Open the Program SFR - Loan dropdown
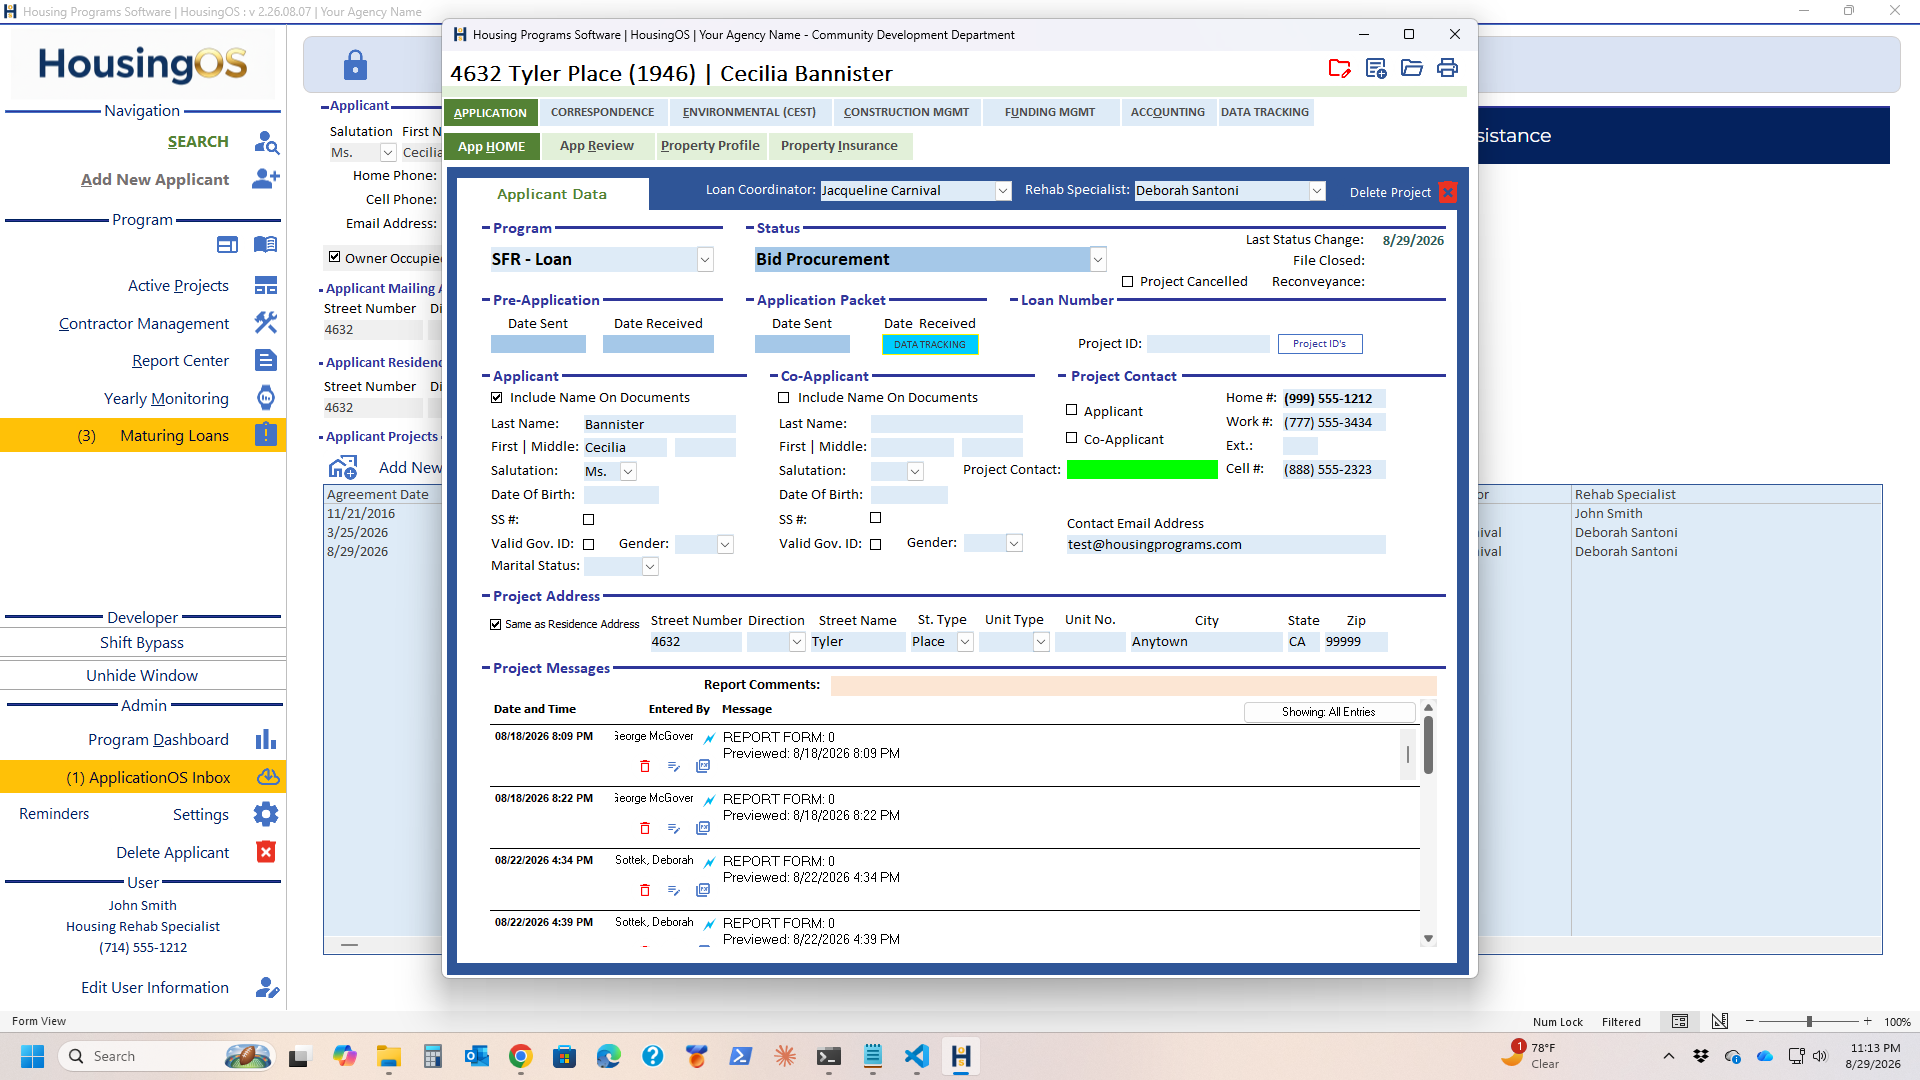 705,260
